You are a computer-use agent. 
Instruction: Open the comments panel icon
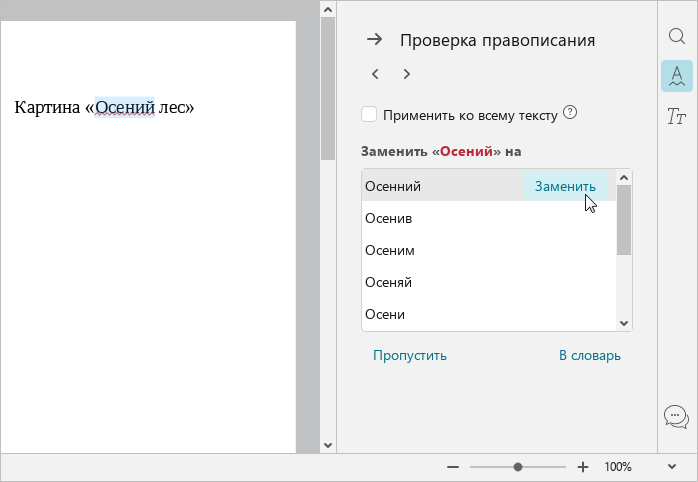pos(677,417)
